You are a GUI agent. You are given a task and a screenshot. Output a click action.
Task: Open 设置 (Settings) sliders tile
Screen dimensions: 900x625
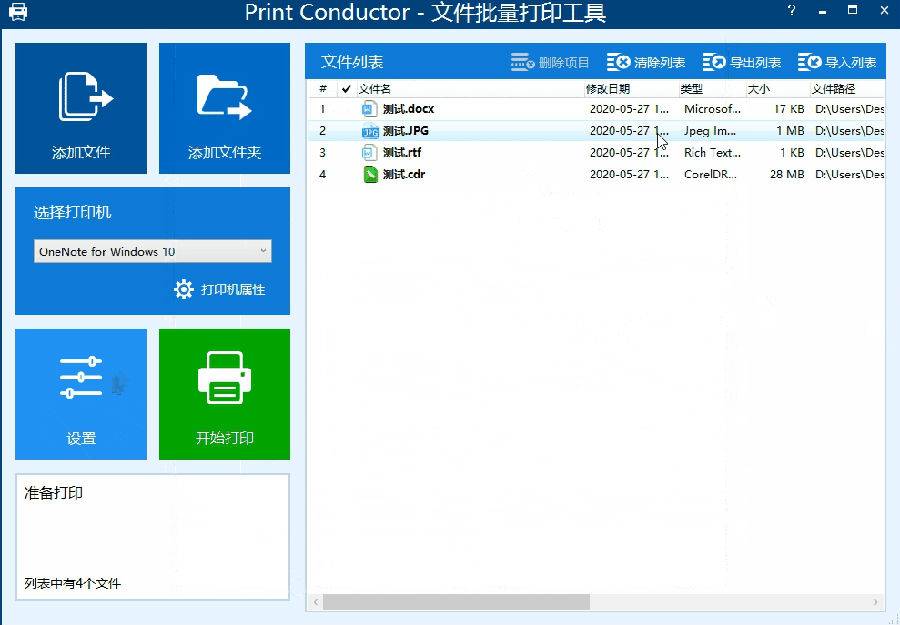click(81, 394)
